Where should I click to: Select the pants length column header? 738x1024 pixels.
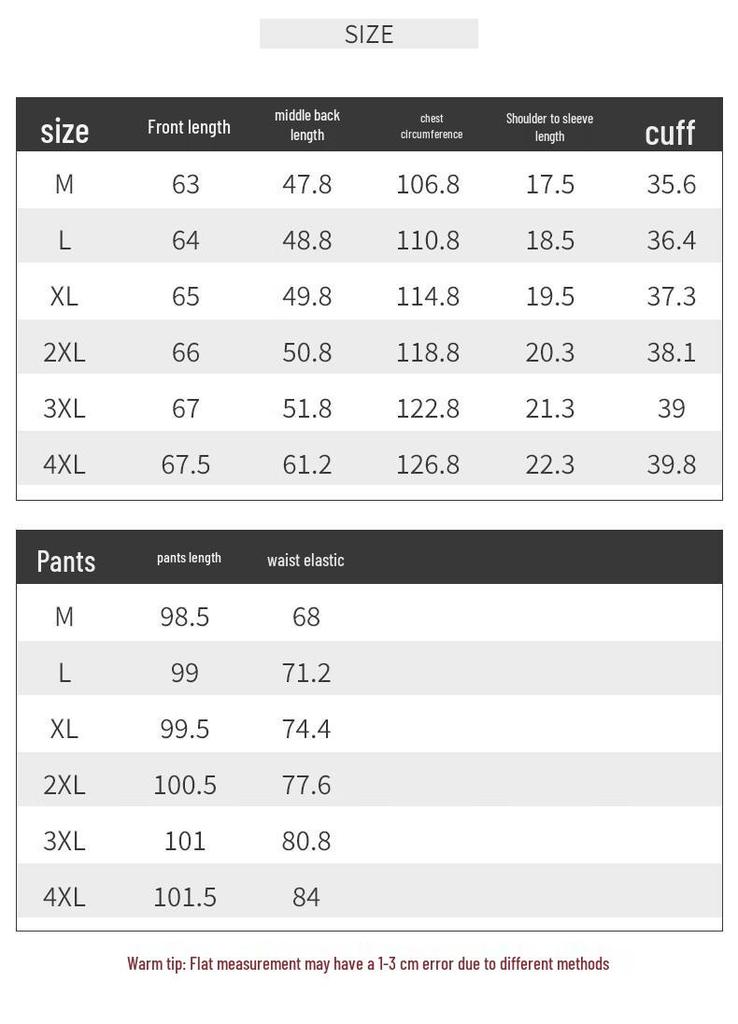tap(189, 558)
